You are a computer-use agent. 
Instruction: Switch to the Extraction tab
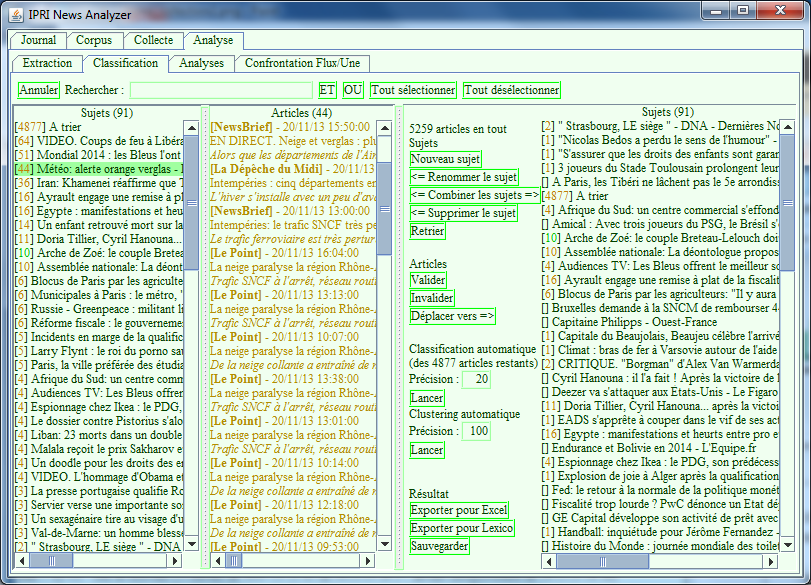pyautogui.click(x=48, y=63)
